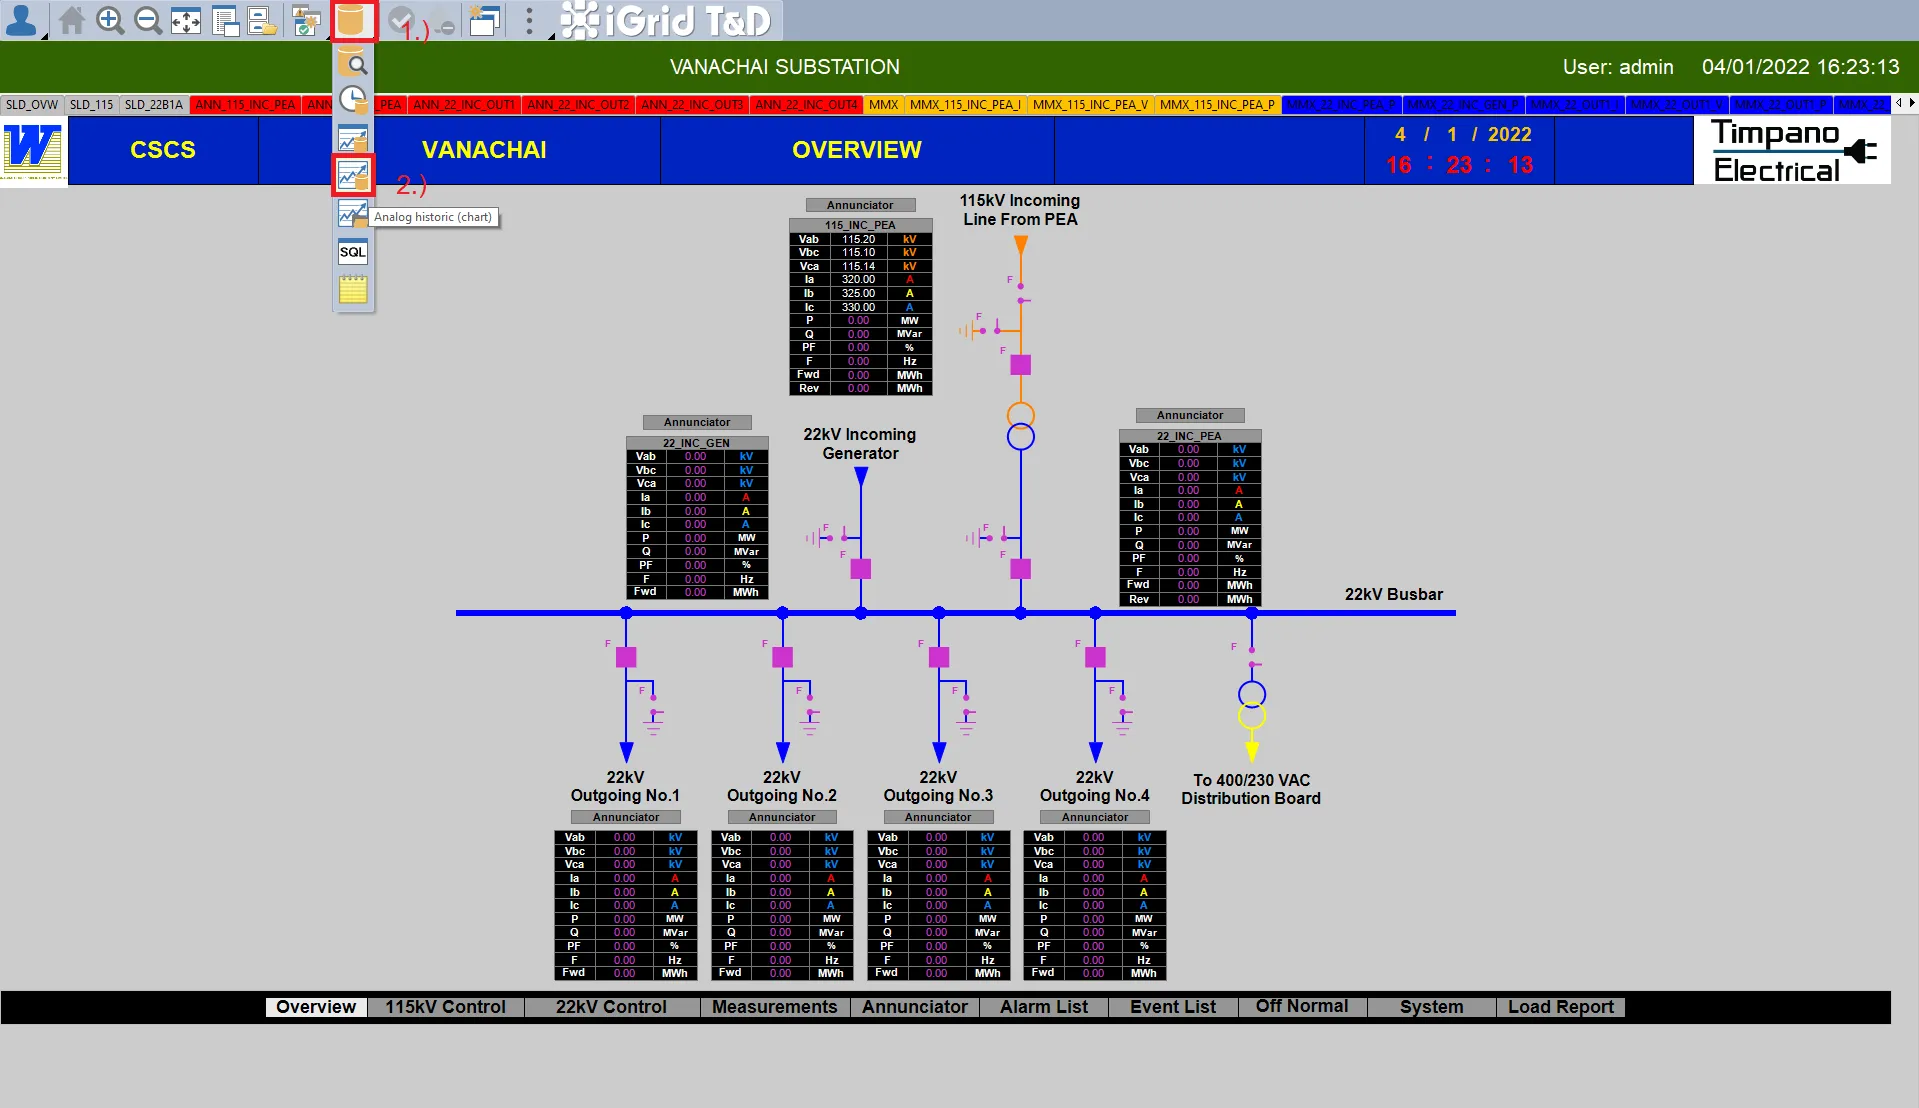Open a new window from toolbar

click(x=485, y=20)
